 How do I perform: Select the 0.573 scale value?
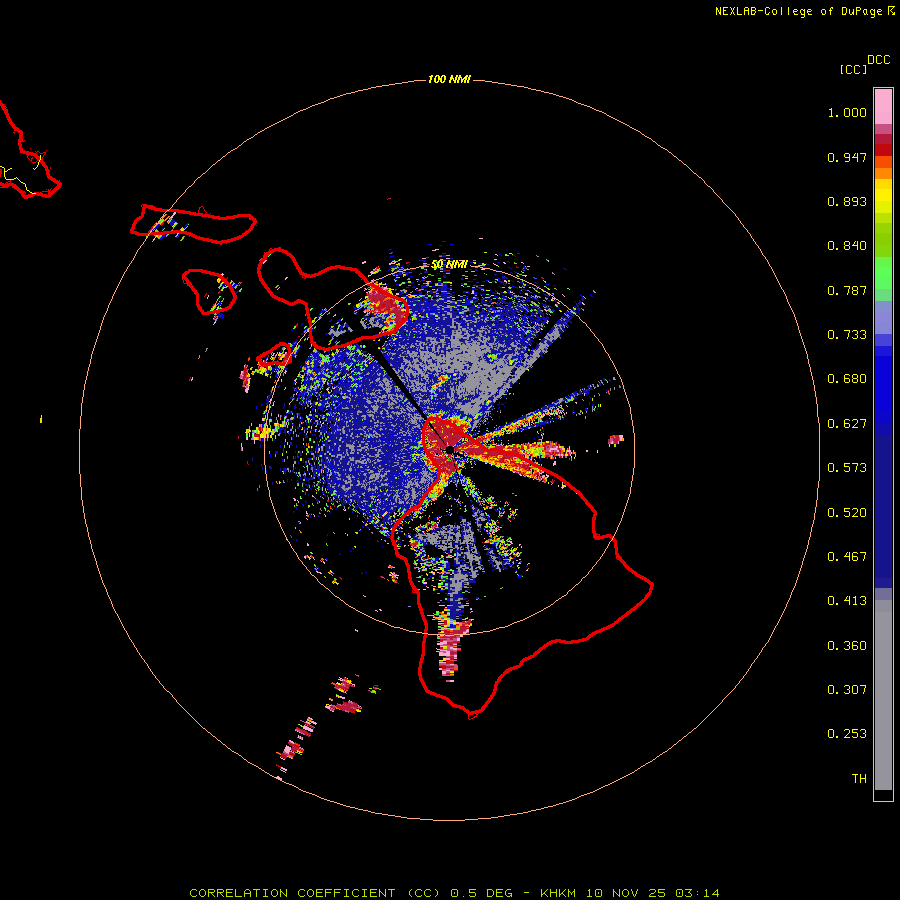[847, 468]
